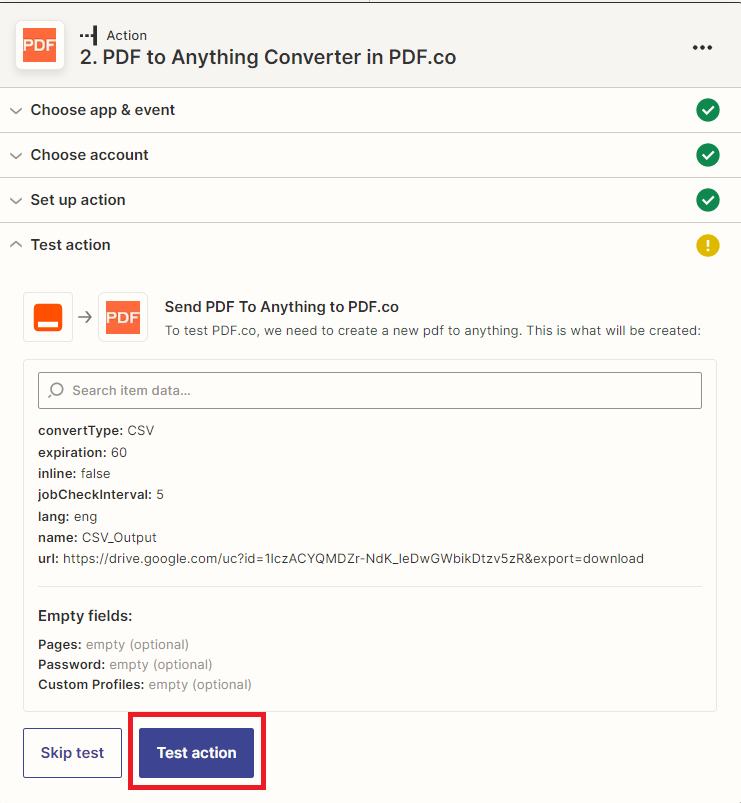Select the jobCheckInterval: 5 row
The image size is (741, 803).
[x=101, y=494]
